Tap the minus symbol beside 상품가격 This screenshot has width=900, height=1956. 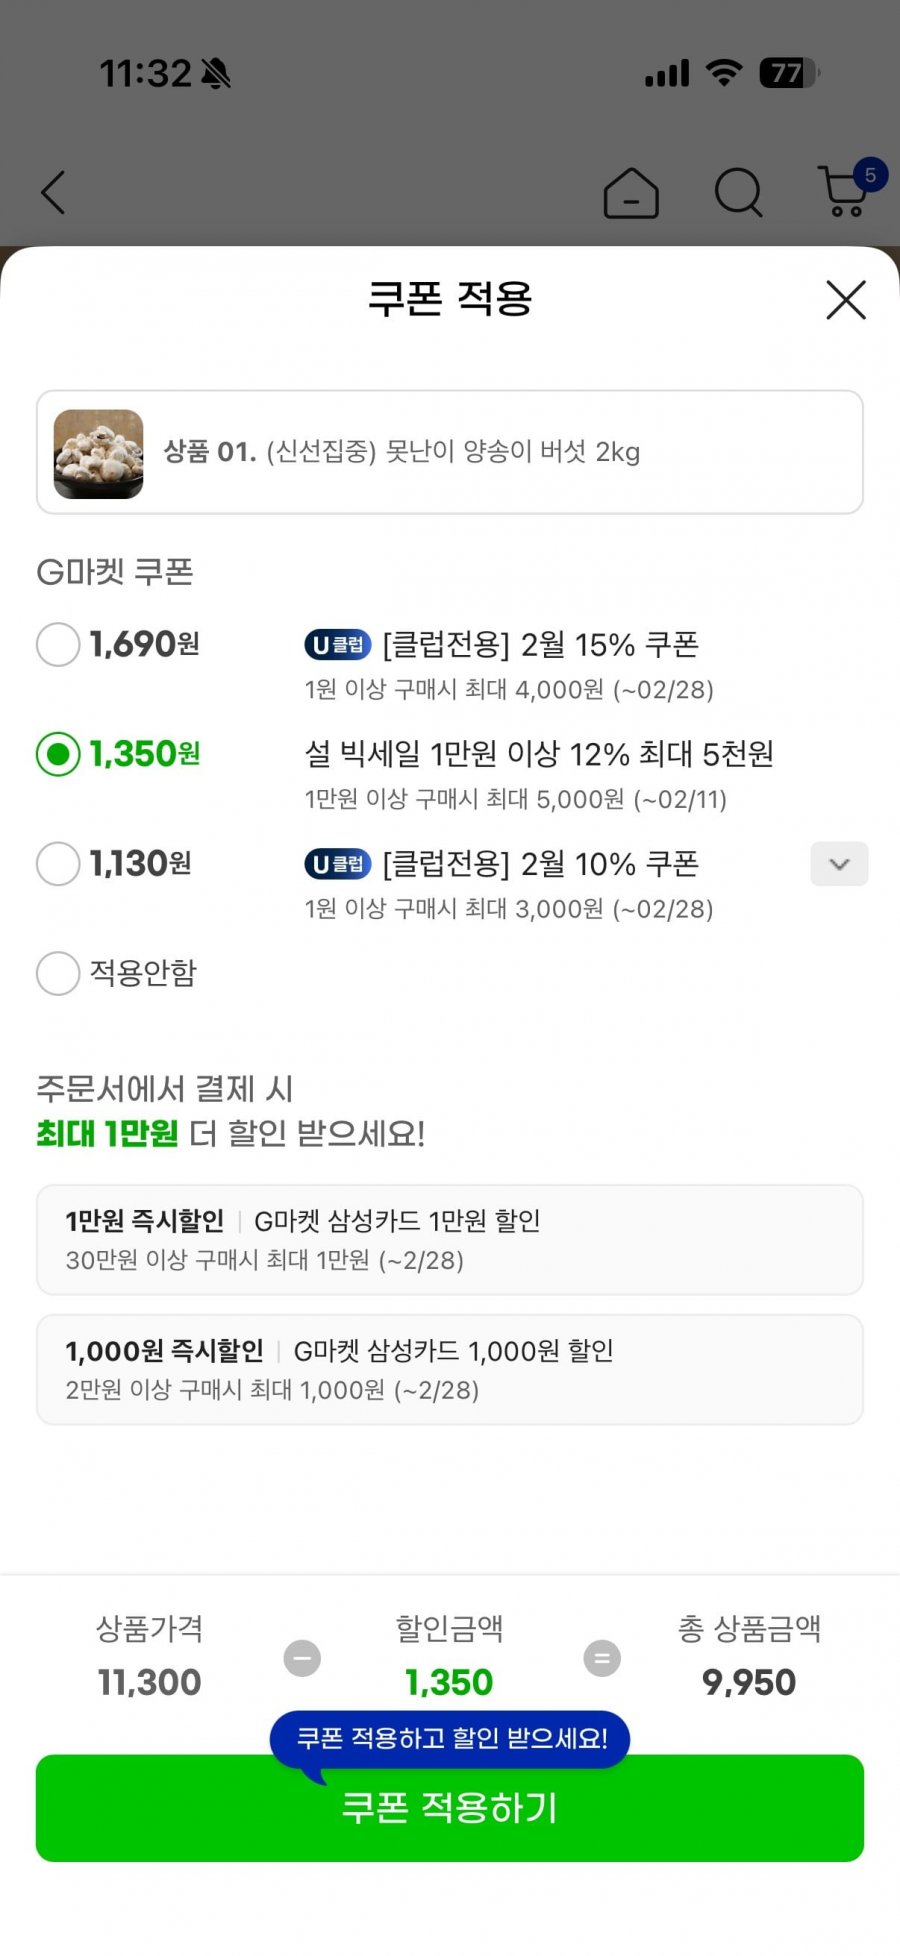302,1658
